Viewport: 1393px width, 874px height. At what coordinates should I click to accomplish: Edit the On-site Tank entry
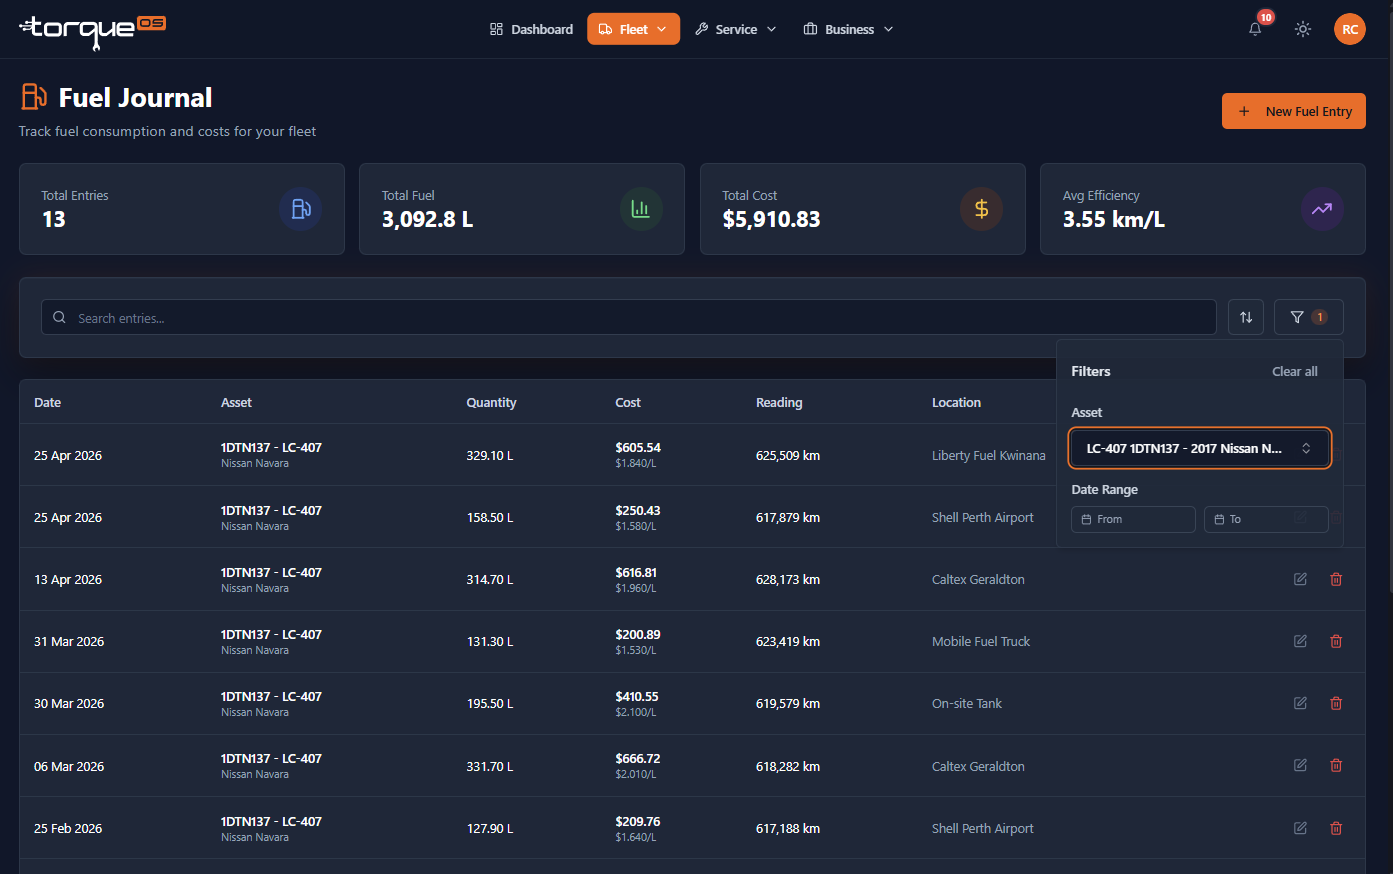tap(1300, 703)
